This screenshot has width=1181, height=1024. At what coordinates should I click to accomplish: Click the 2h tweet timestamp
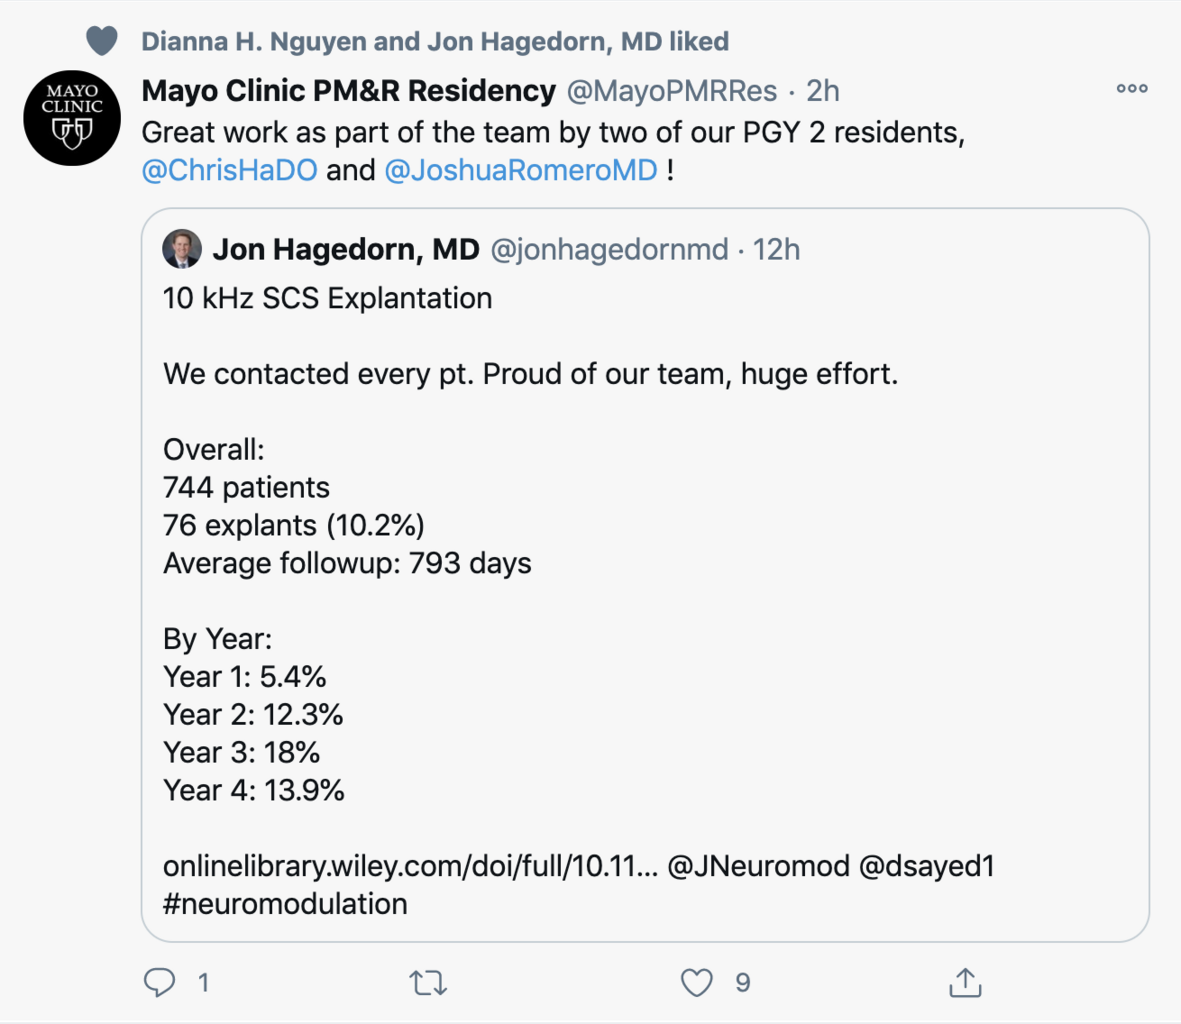822,91
